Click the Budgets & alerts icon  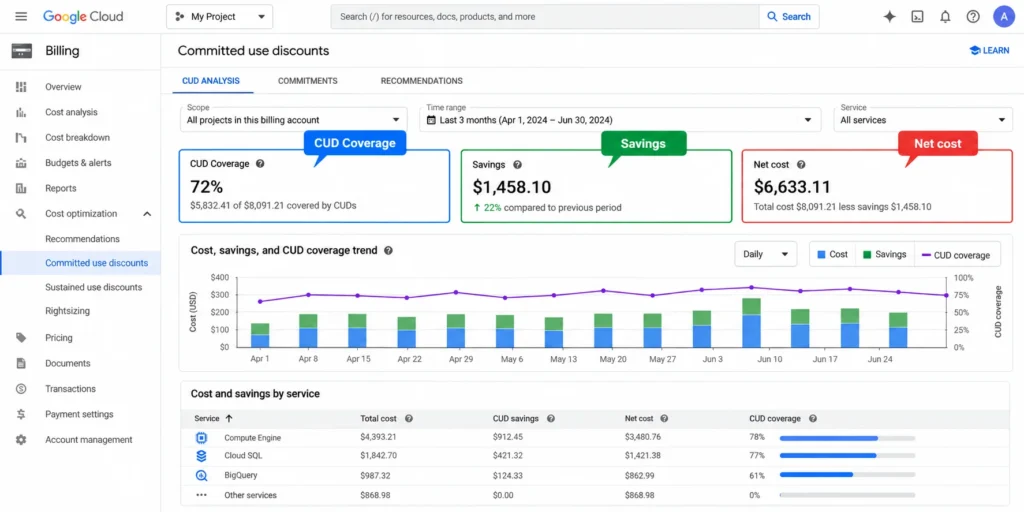(x=21, y=163)
